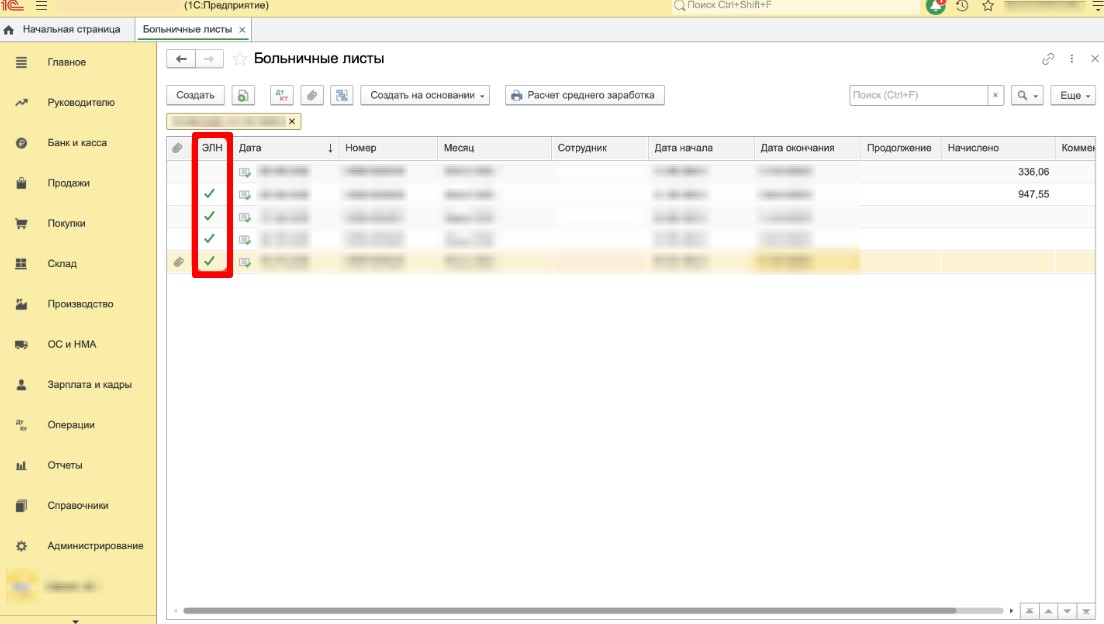
Task: Click the Создать button
Action: (x=195, y=96)
